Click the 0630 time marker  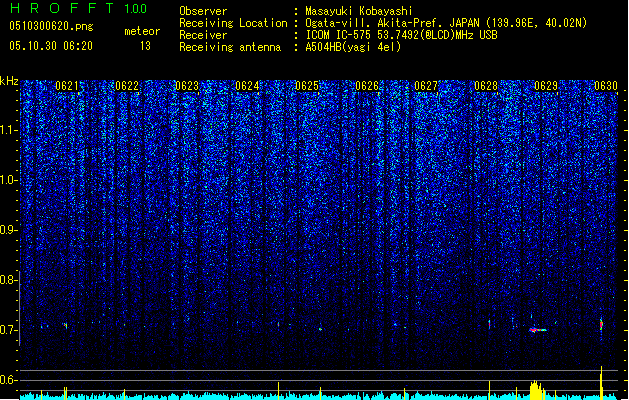(606, 86)
